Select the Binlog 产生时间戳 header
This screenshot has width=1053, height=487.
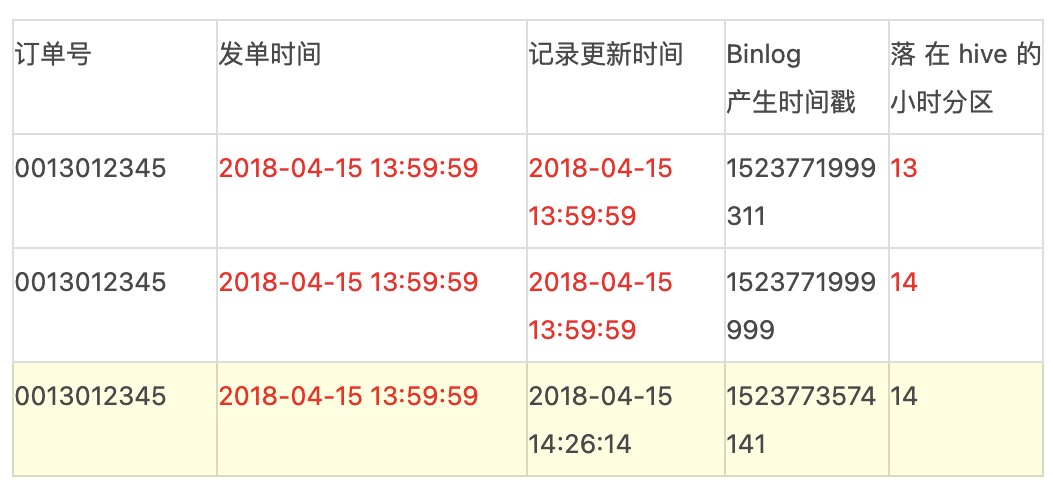click(791, 79)
